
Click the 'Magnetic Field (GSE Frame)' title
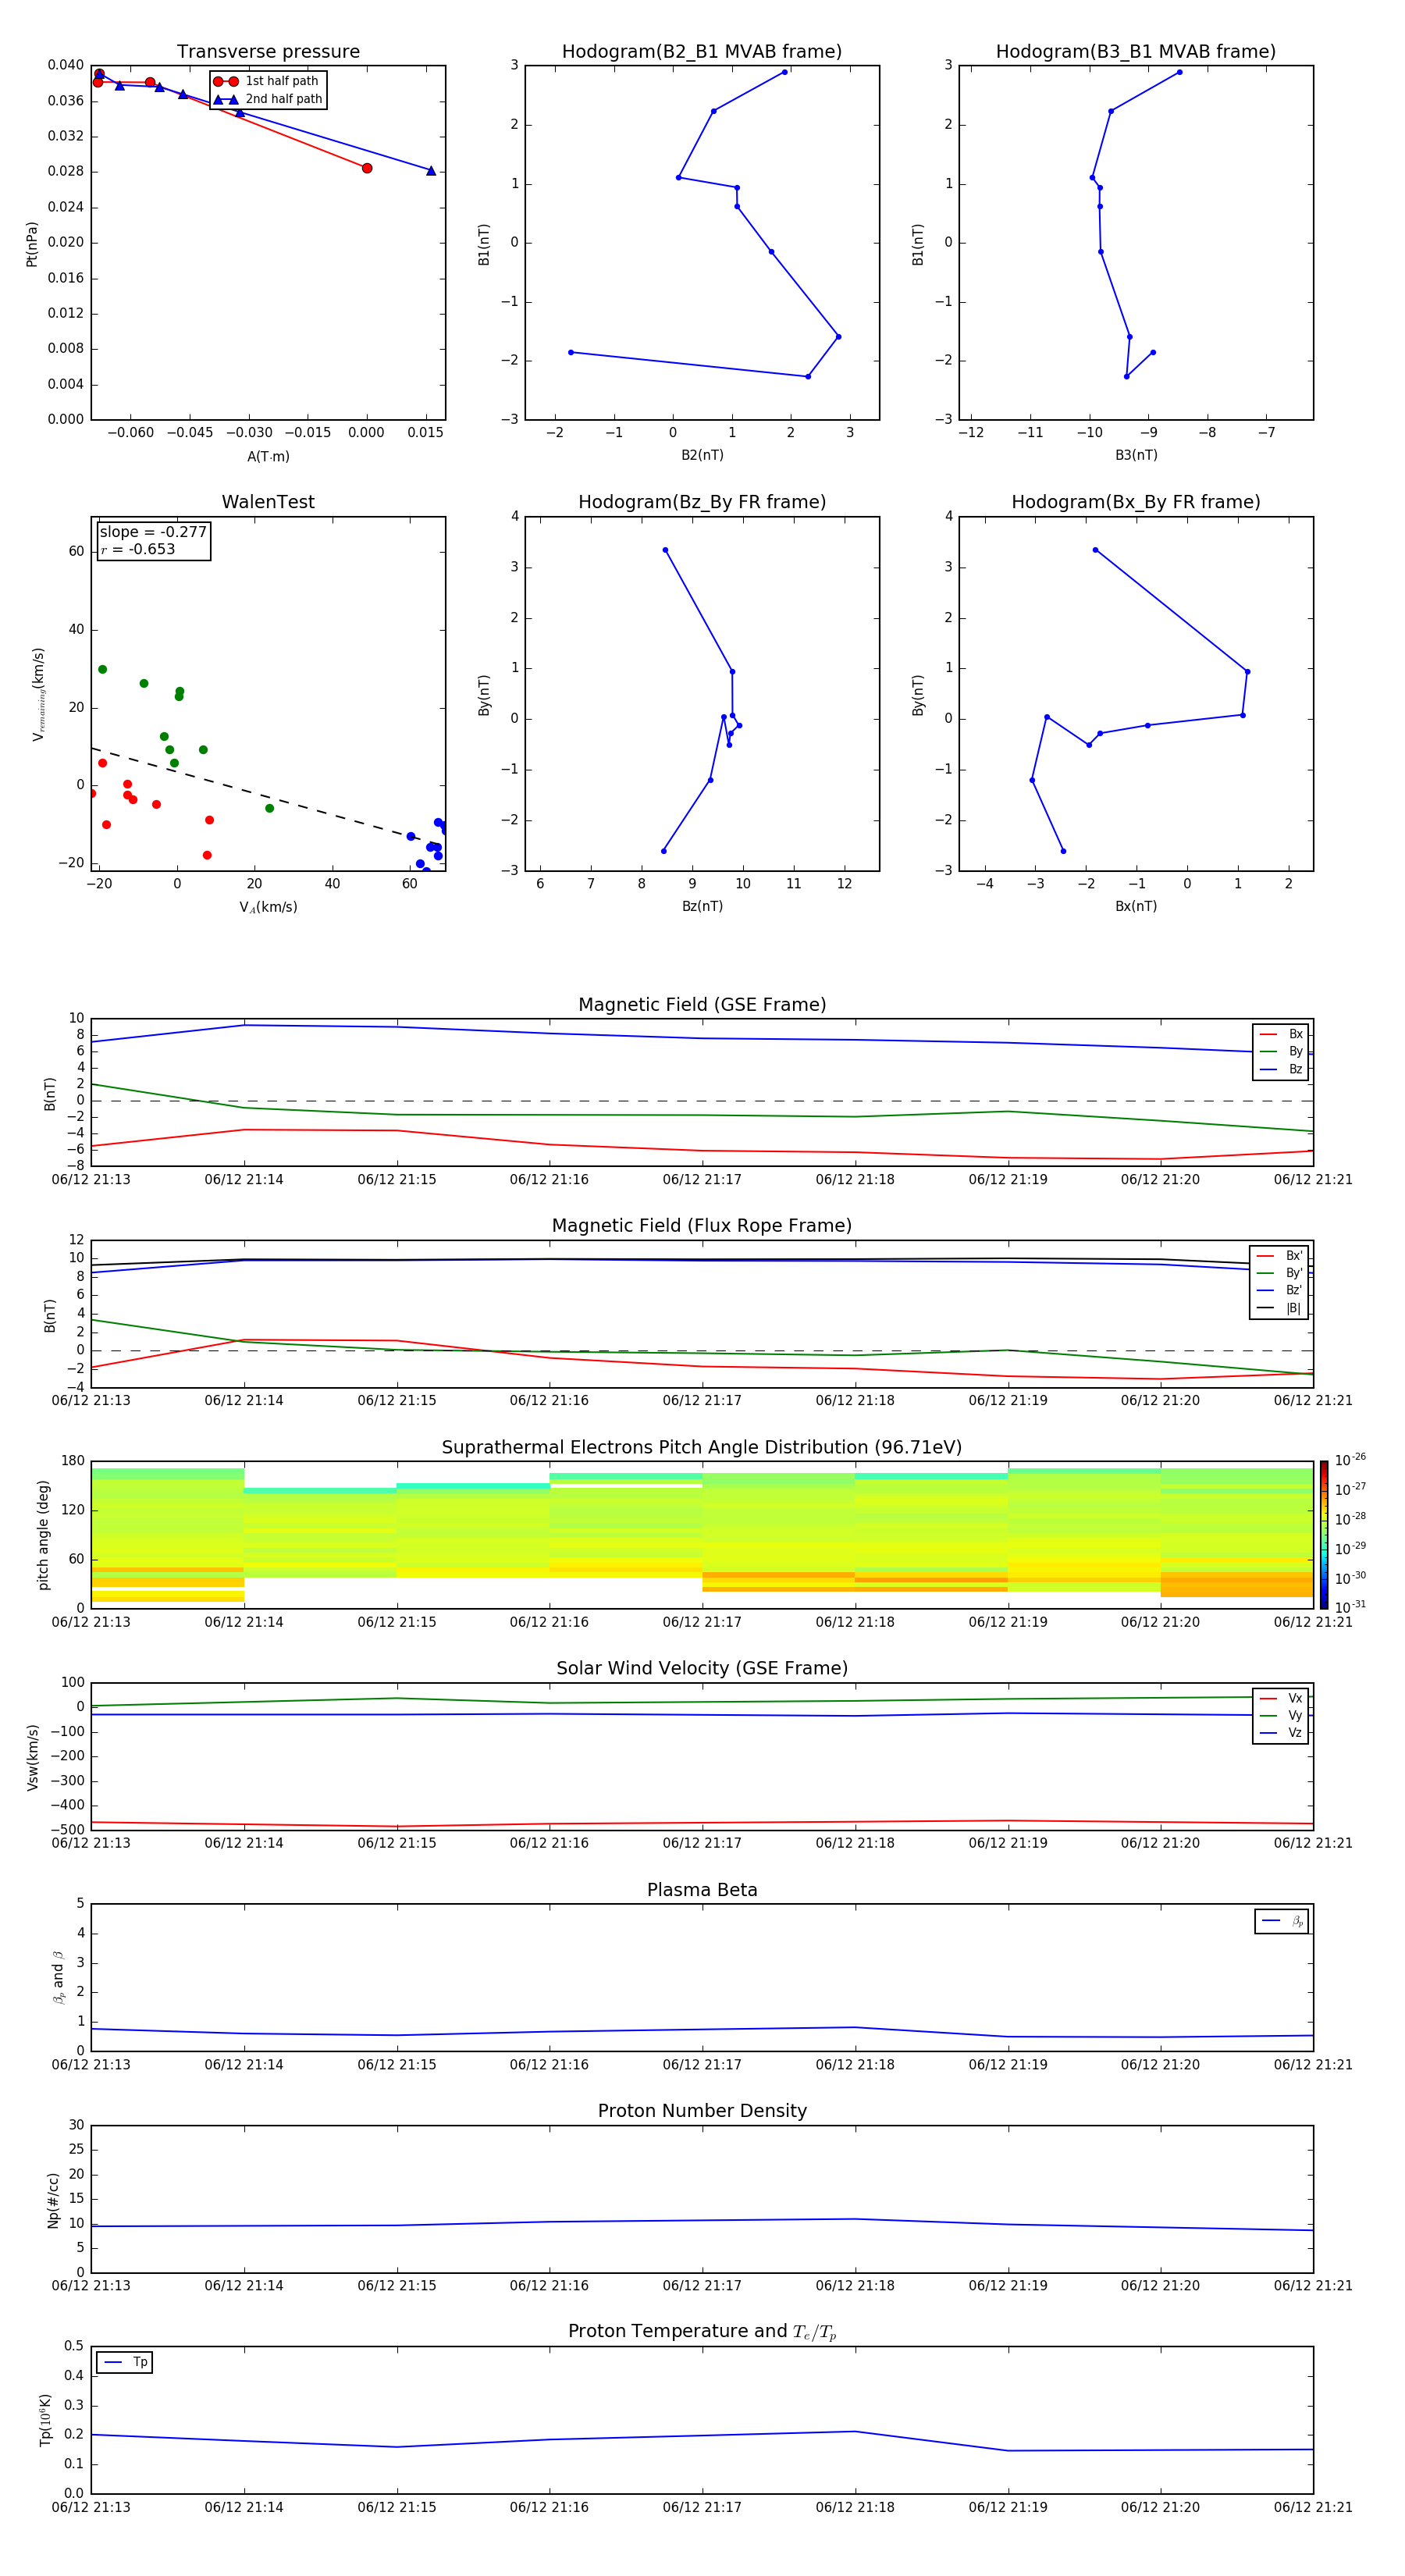tap(702, 1005)
